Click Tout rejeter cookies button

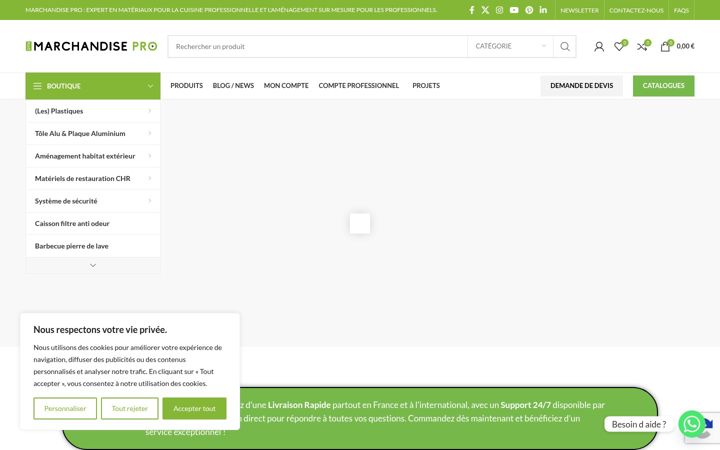129,408
